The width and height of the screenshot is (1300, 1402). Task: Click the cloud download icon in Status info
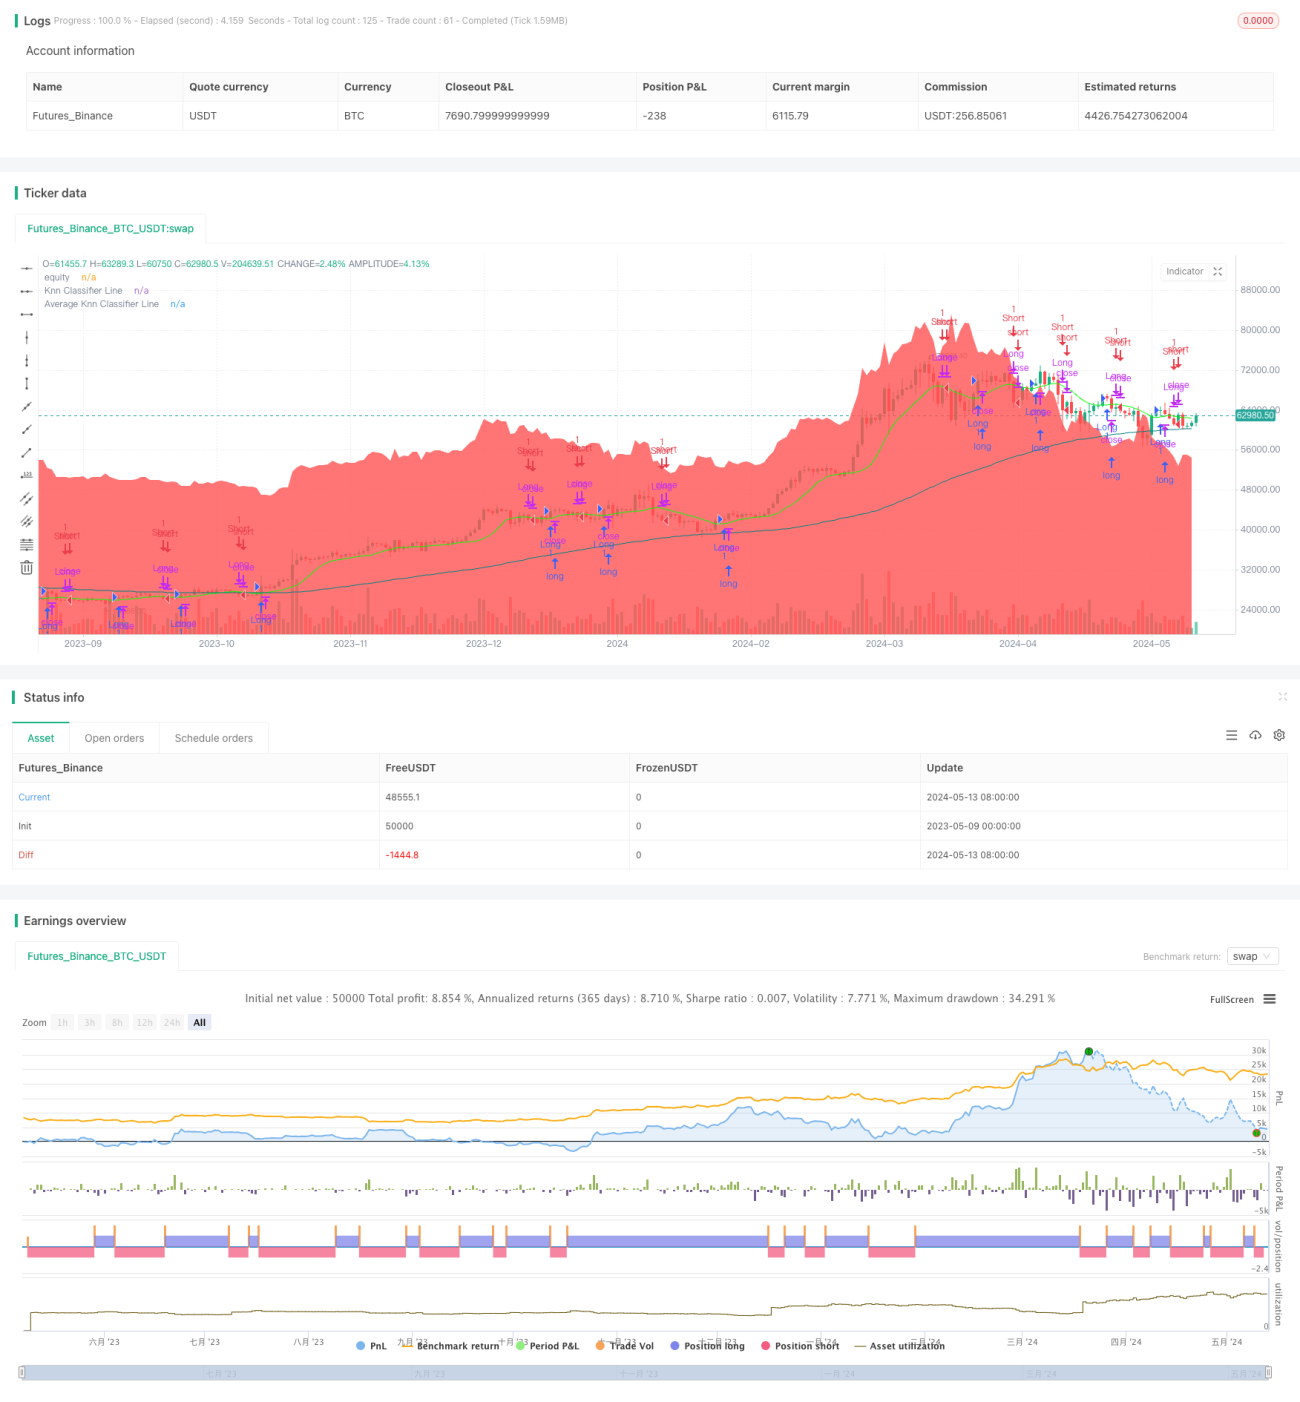tap(1255, 735)
